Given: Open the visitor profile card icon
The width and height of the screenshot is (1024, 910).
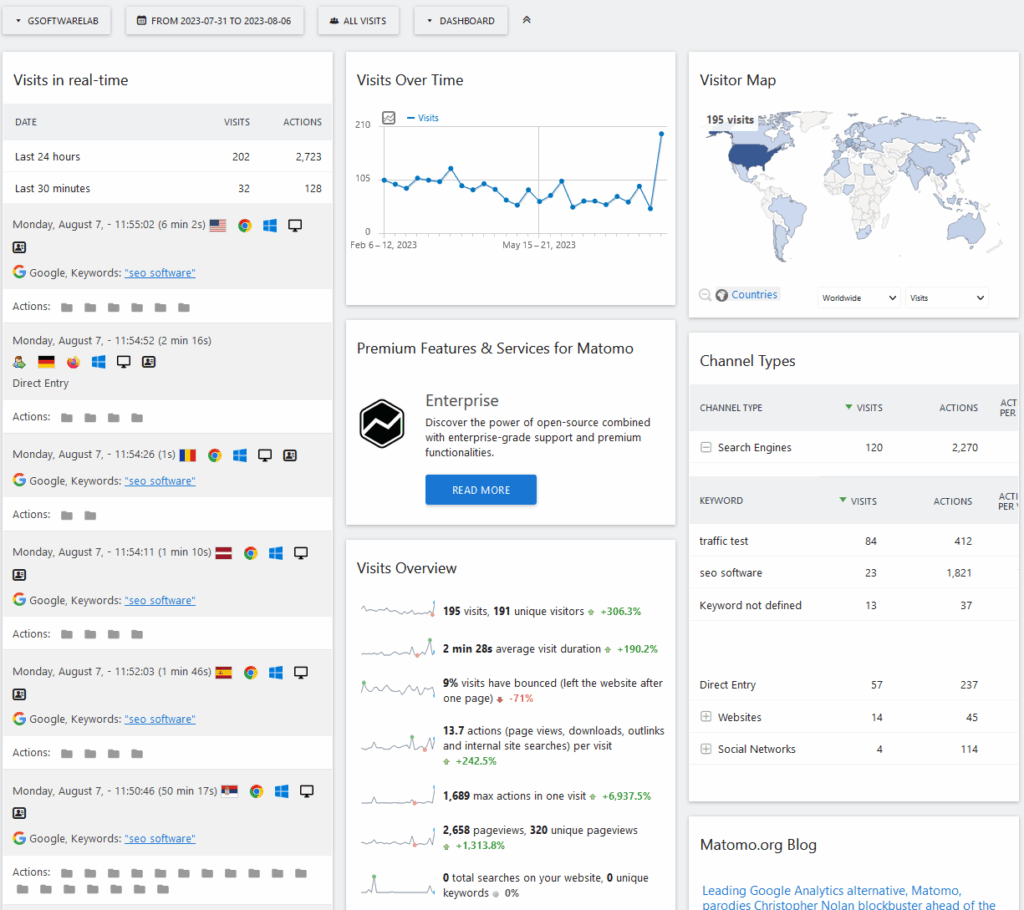Looking at the screenshot, I should [19, 247].
